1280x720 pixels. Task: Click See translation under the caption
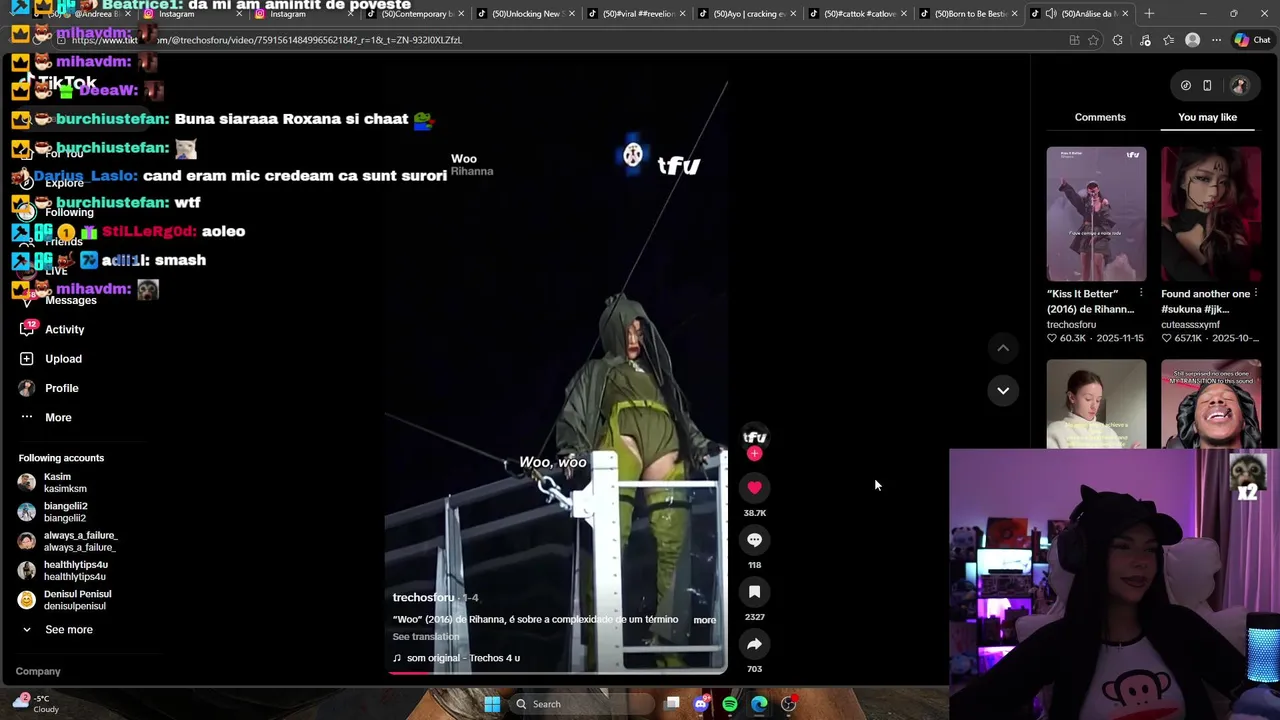click(x=426, y=637)
